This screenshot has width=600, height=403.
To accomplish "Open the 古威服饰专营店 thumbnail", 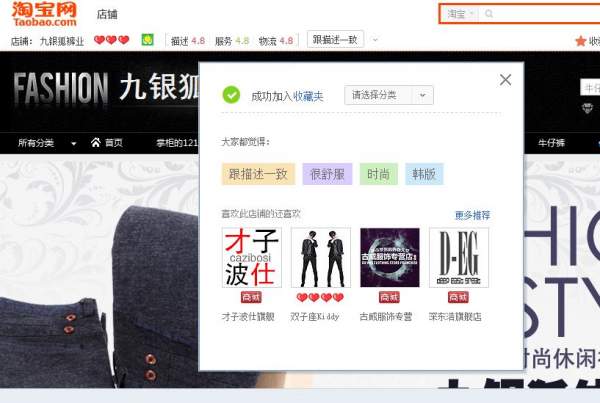I will pos(390,257).
